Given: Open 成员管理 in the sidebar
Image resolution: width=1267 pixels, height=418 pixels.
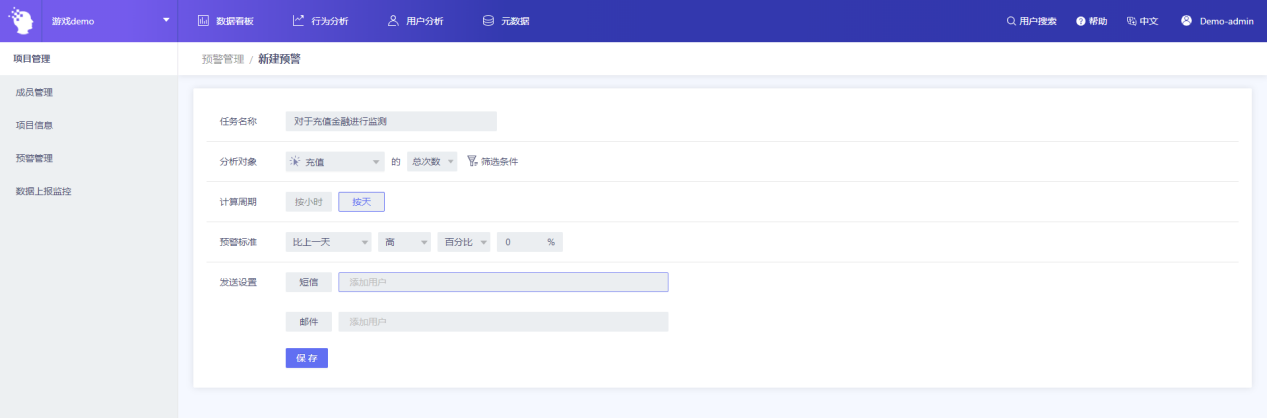Looking at the screenshot, I should coord(34,92).
